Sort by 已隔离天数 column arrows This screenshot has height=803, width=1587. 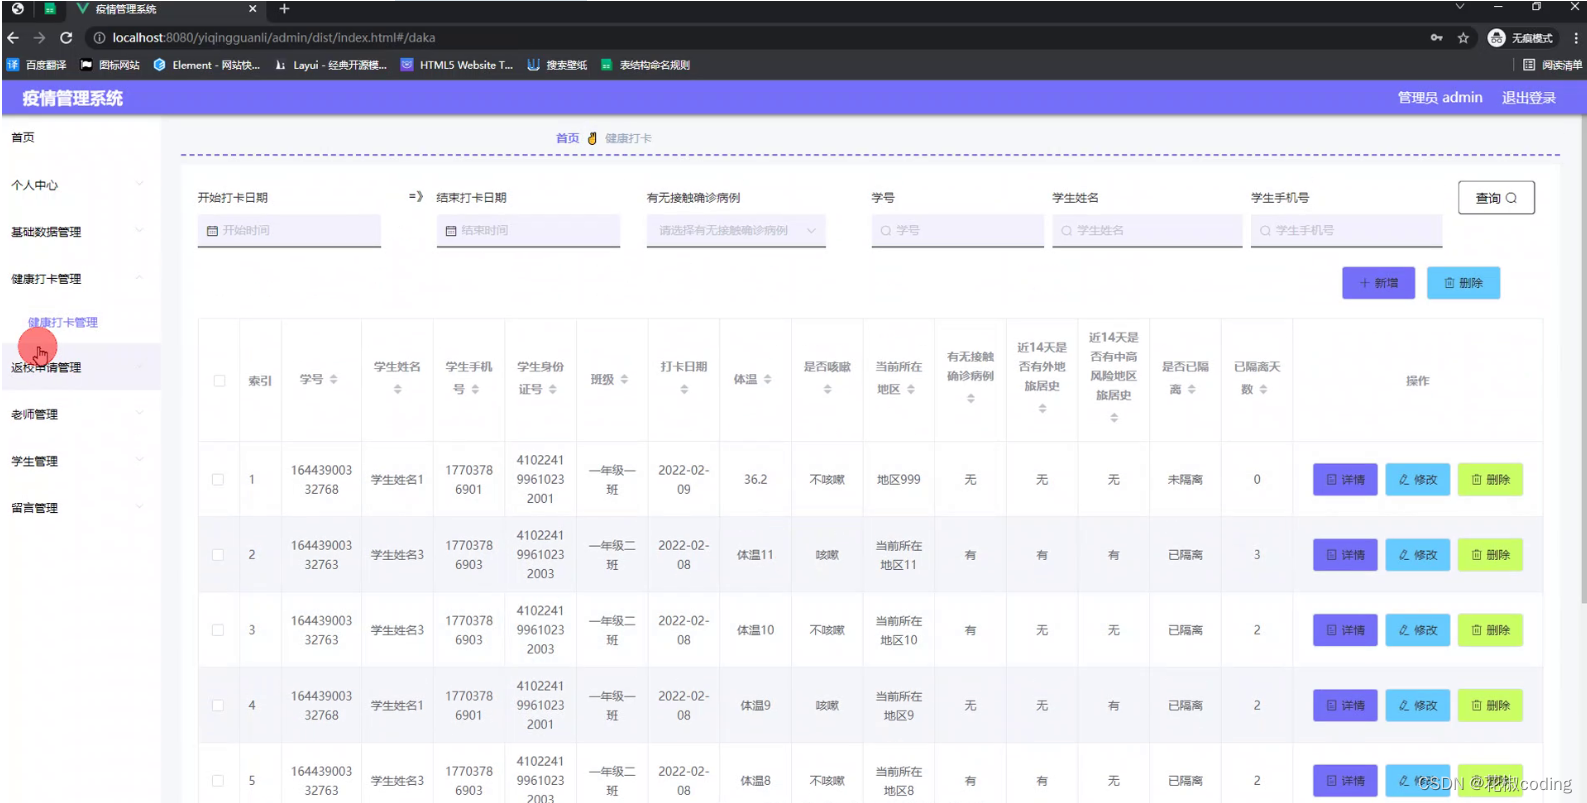pos(1263,390)
